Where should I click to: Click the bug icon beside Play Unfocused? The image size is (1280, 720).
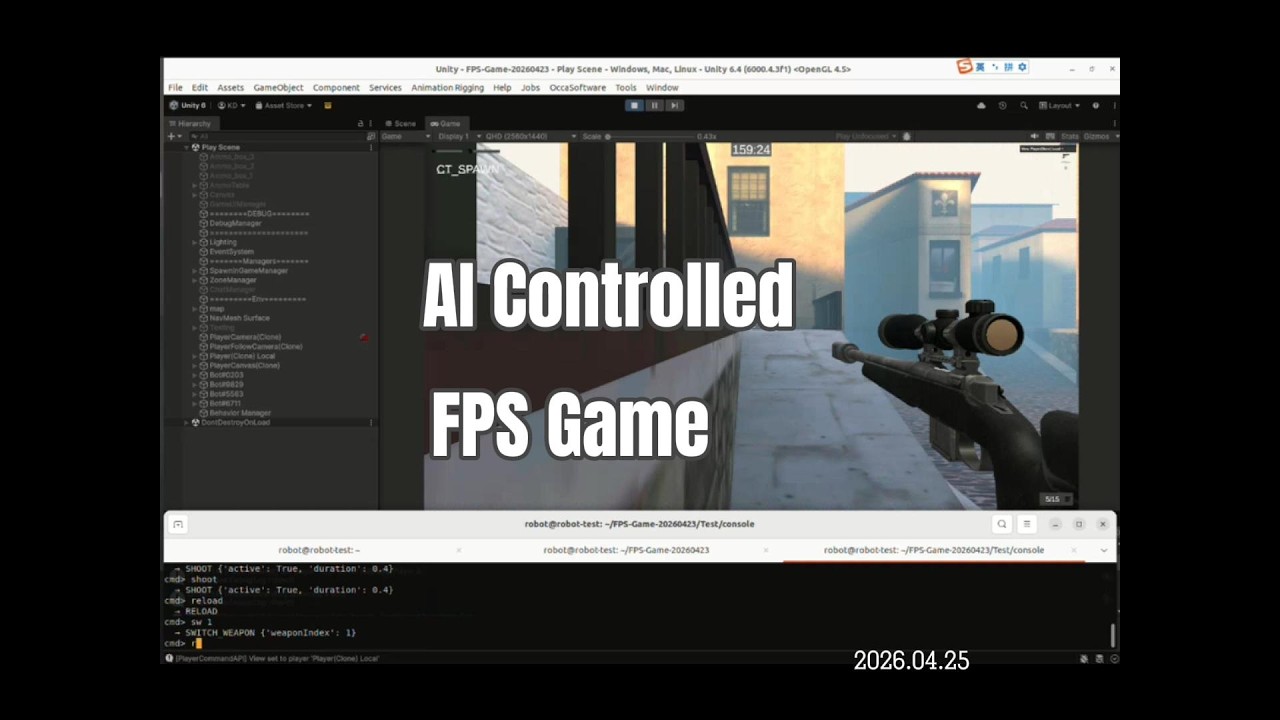[907, 136]
